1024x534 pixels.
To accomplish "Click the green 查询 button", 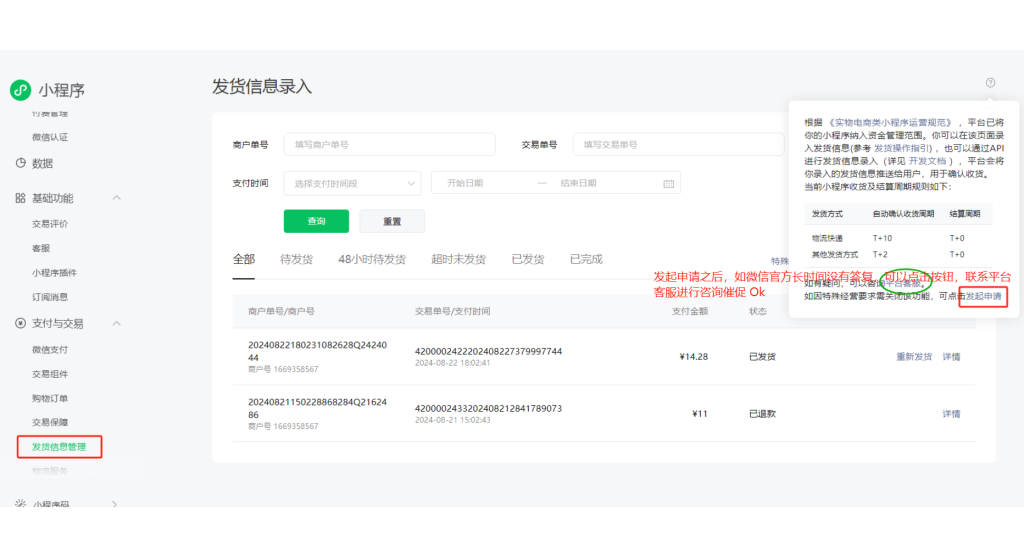I will 316,221.
